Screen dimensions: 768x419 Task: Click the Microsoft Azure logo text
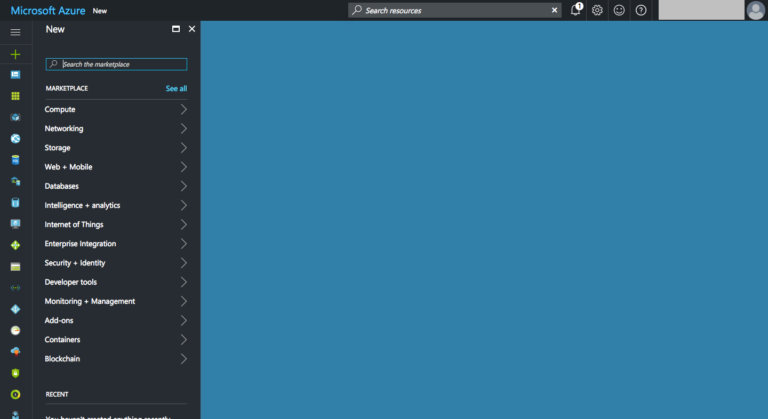(x=48, y=10)
